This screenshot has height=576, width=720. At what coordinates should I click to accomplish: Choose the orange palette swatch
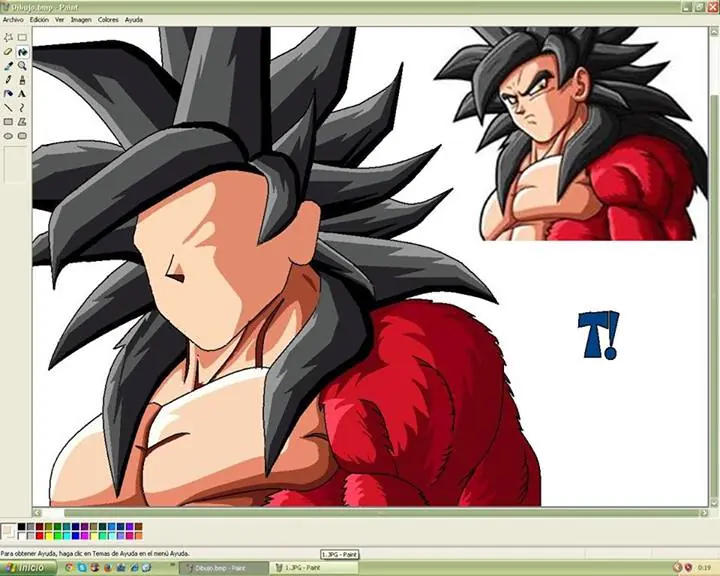[x=139, y=536]
